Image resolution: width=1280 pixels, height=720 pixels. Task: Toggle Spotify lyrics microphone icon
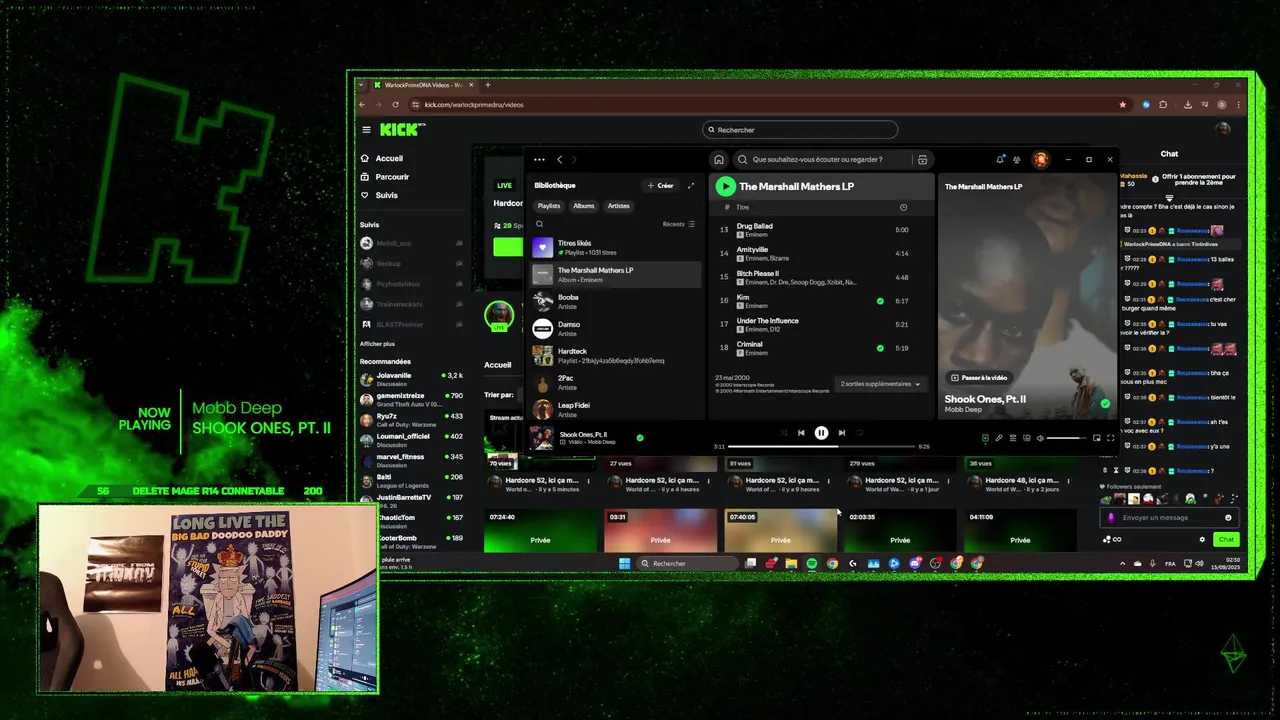click(x=998, y=438)
